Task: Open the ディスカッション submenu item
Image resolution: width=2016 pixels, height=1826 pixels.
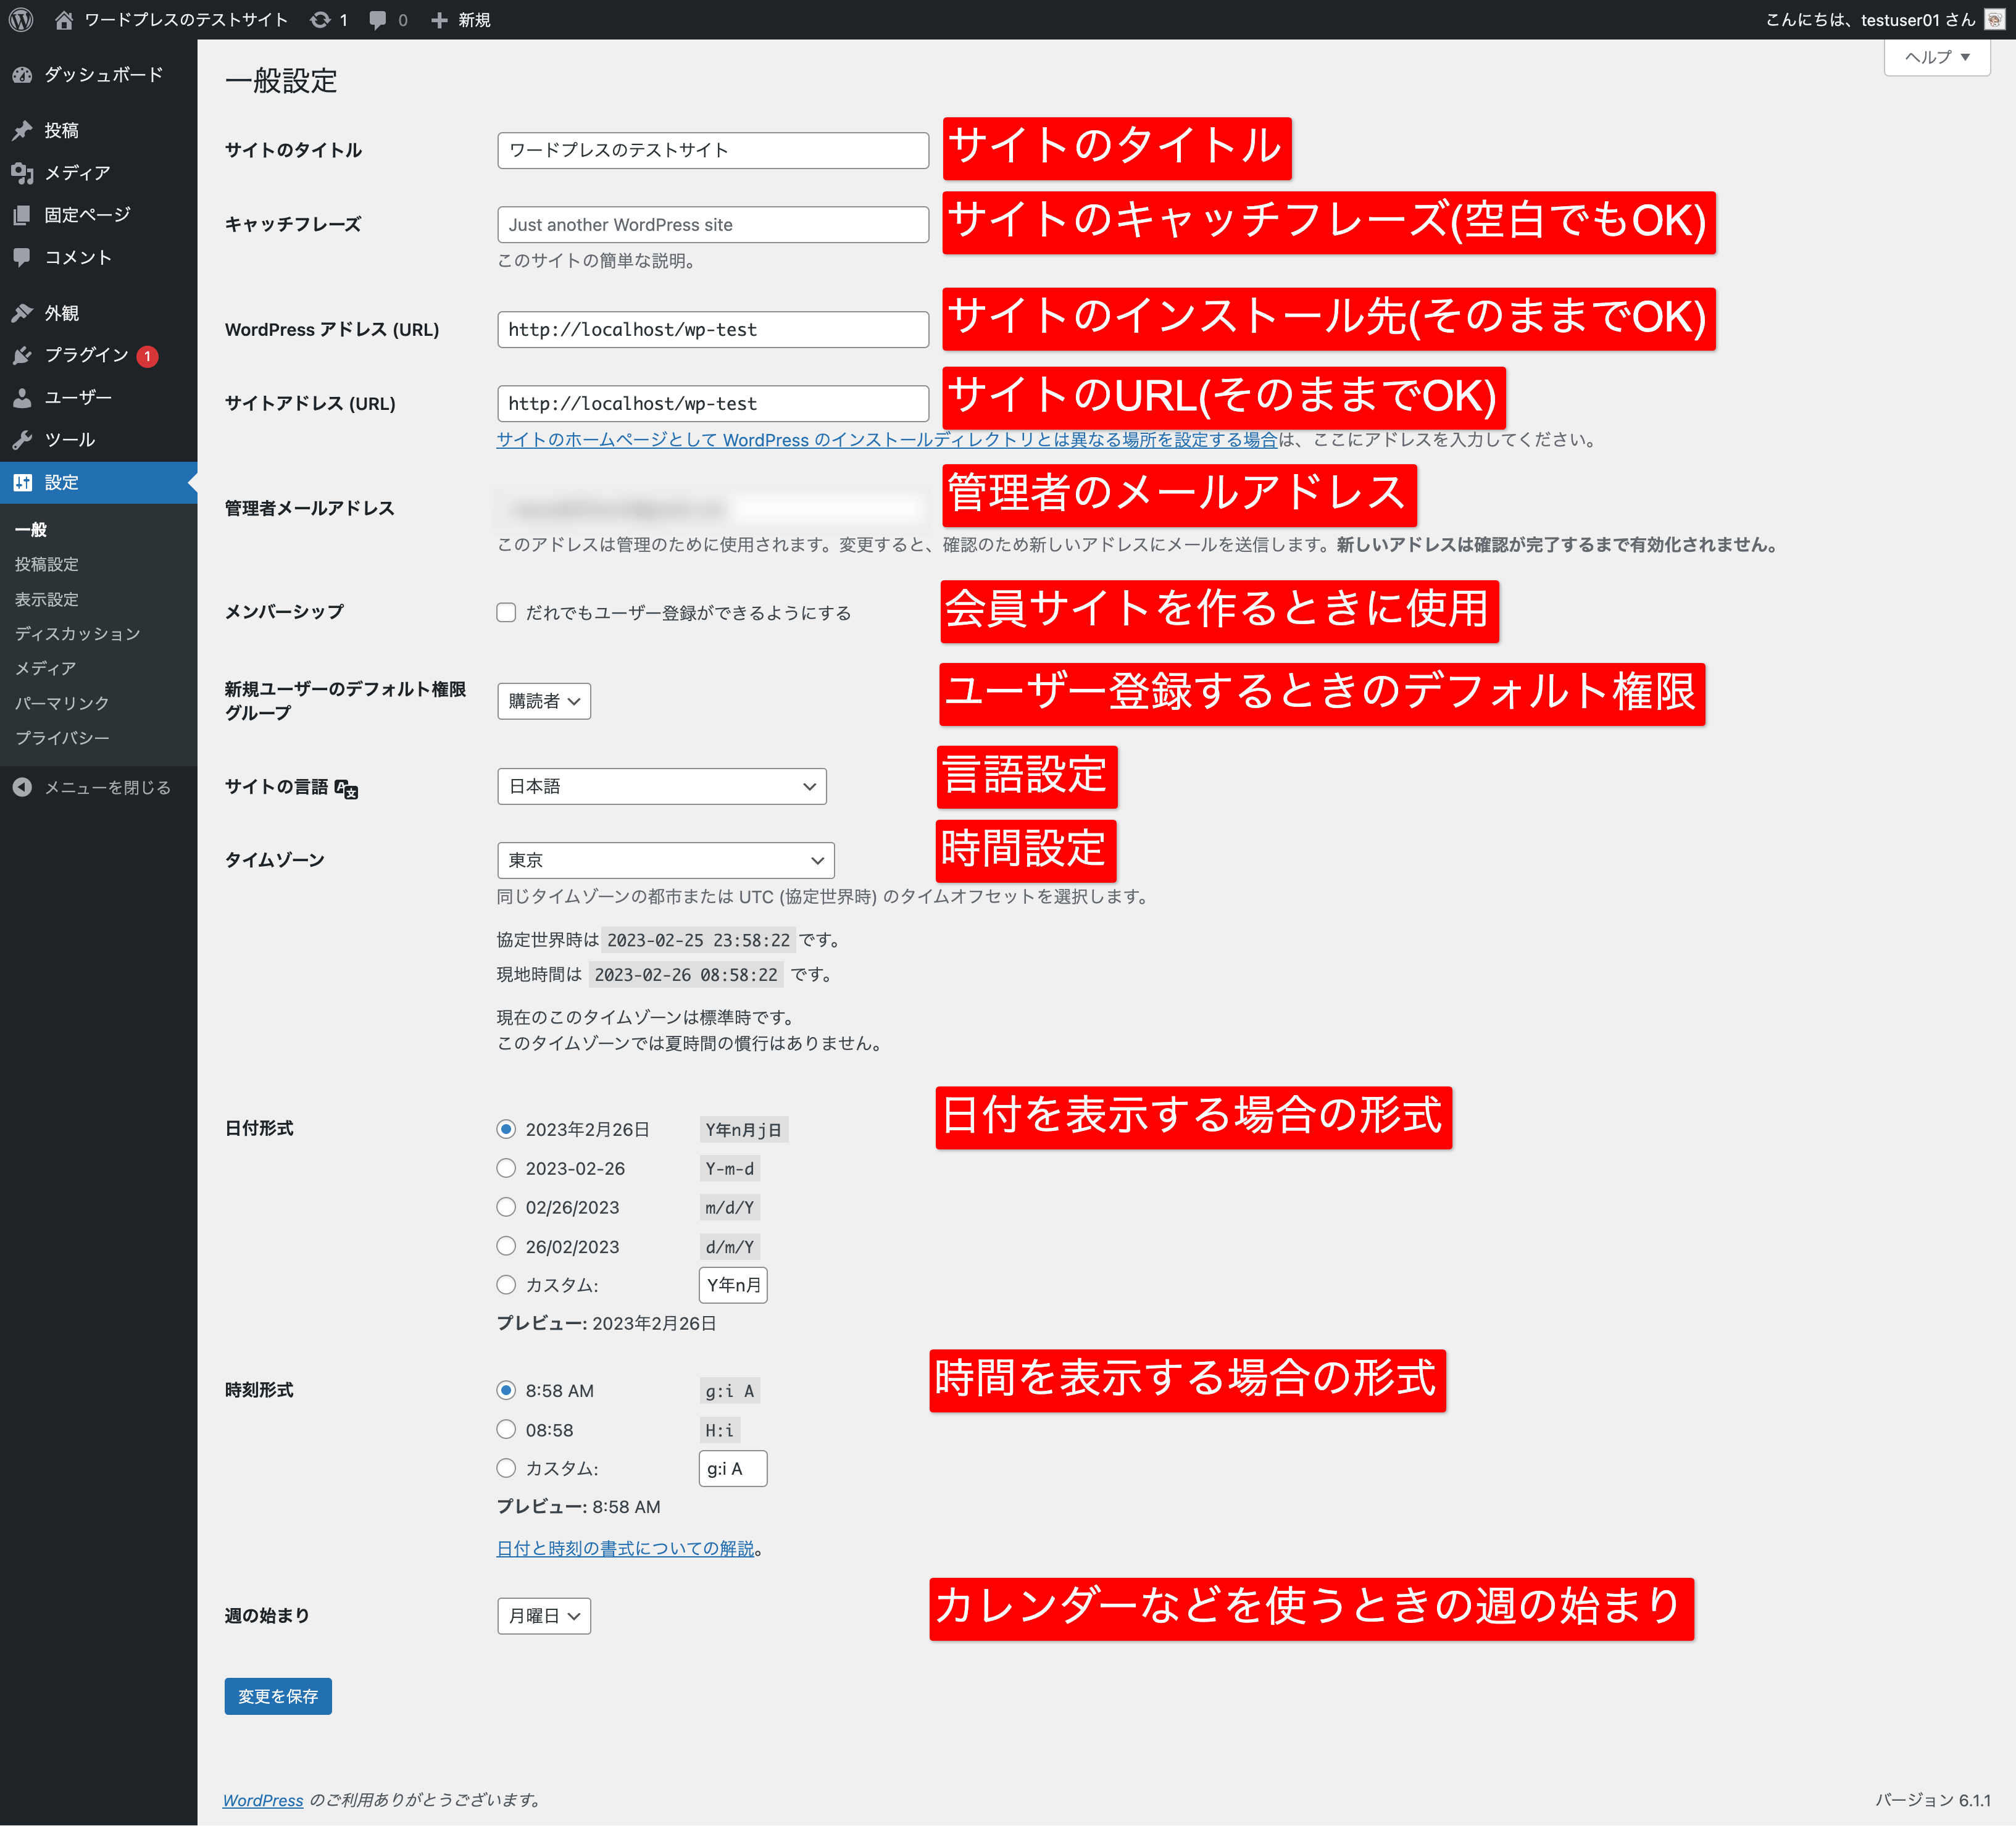Action: (x=77, y=634)
